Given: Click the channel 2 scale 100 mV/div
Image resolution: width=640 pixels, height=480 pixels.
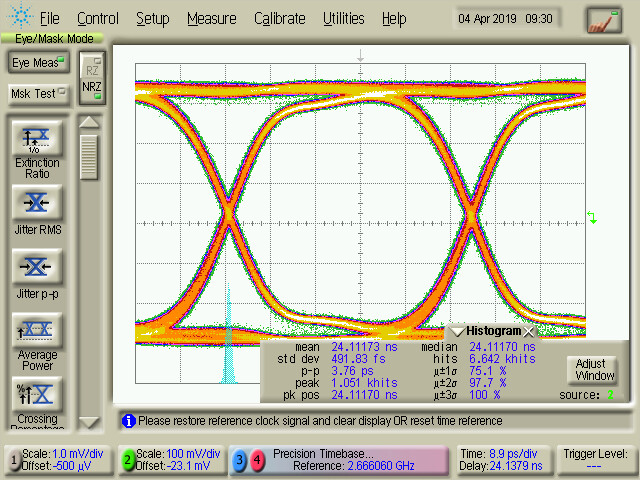Looking at the screenshot, I should click(x=193, y=454).
